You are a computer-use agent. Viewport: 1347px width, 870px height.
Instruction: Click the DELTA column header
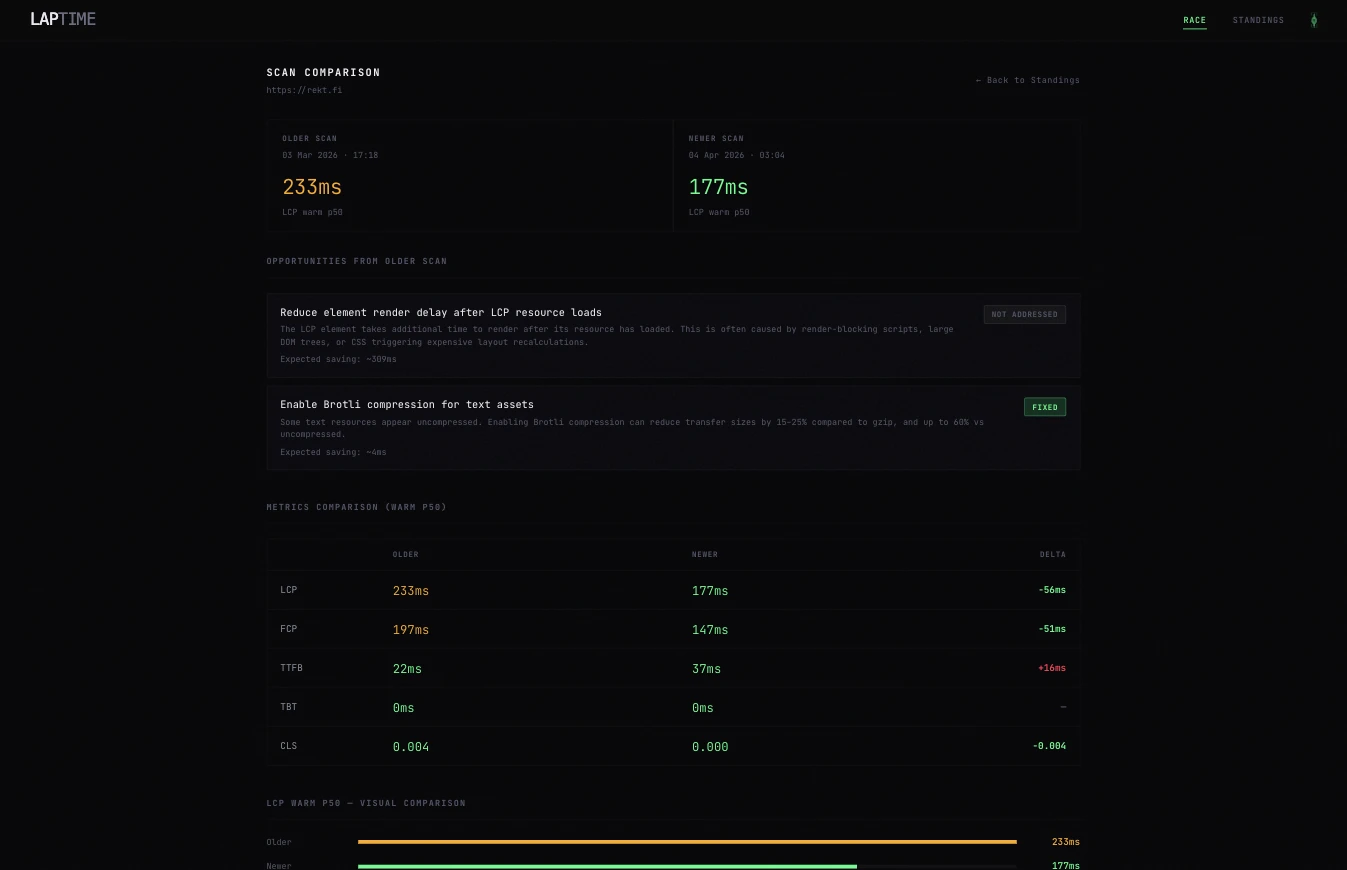tap(1052, 554)
